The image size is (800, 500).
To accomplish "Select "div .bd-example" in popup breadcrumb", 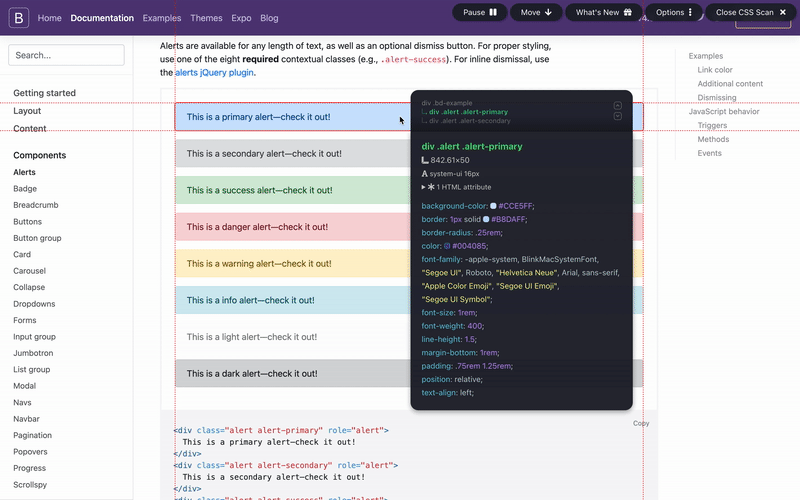I will 447,103.
